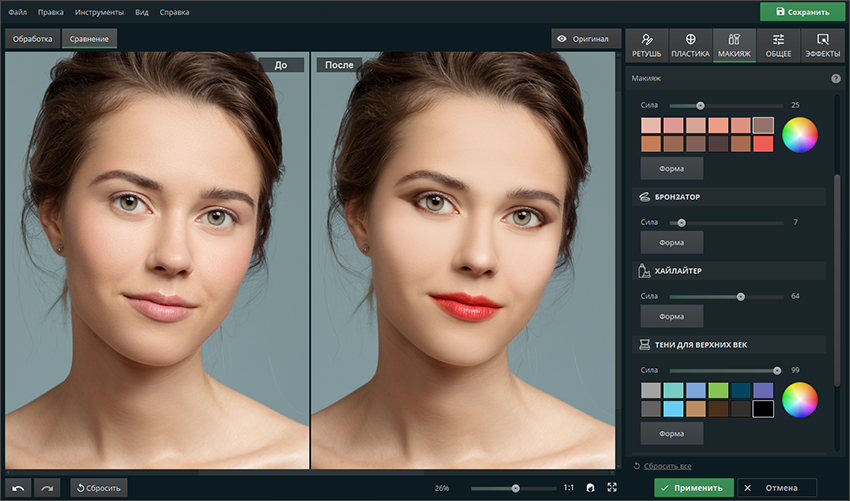Click the green Применить button
The width and height of the screenshot is (850, 501).
coord(693,488)
